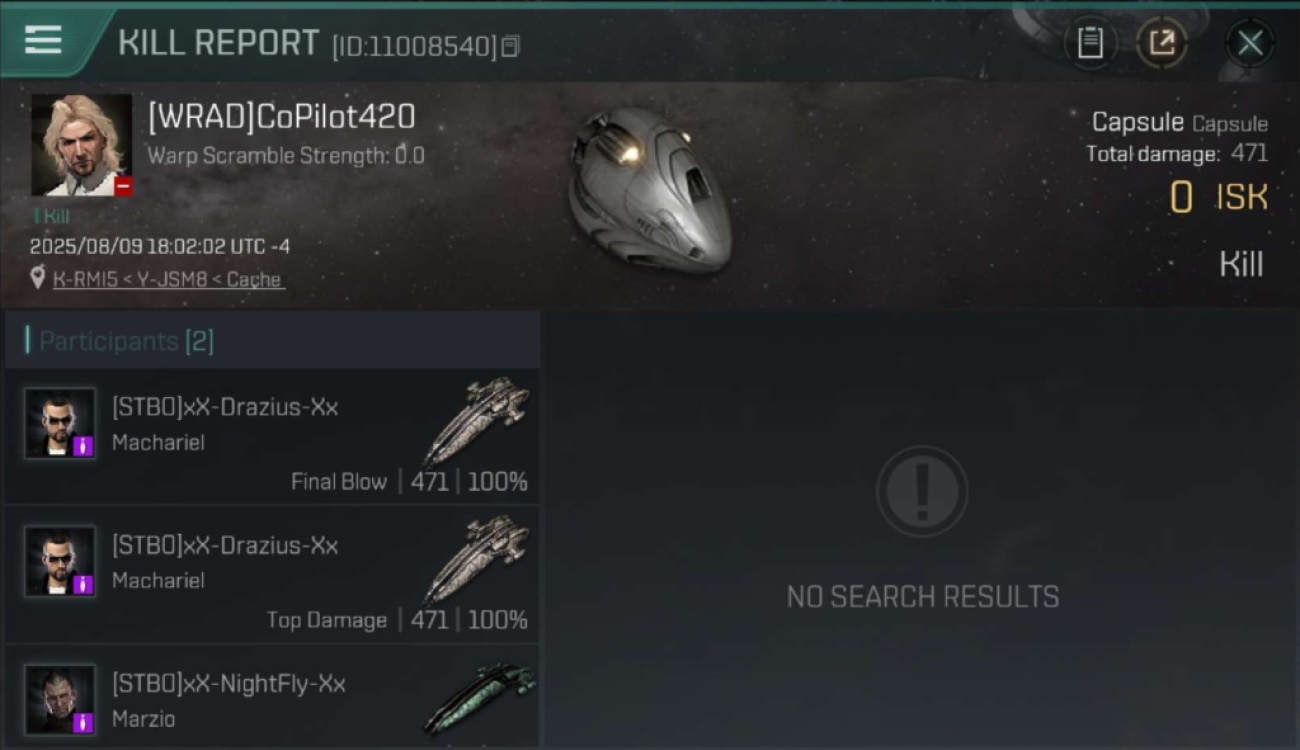
Task: Select the [STBO]xX-NightFly-Xx participant name
Action: click(229, 684)
